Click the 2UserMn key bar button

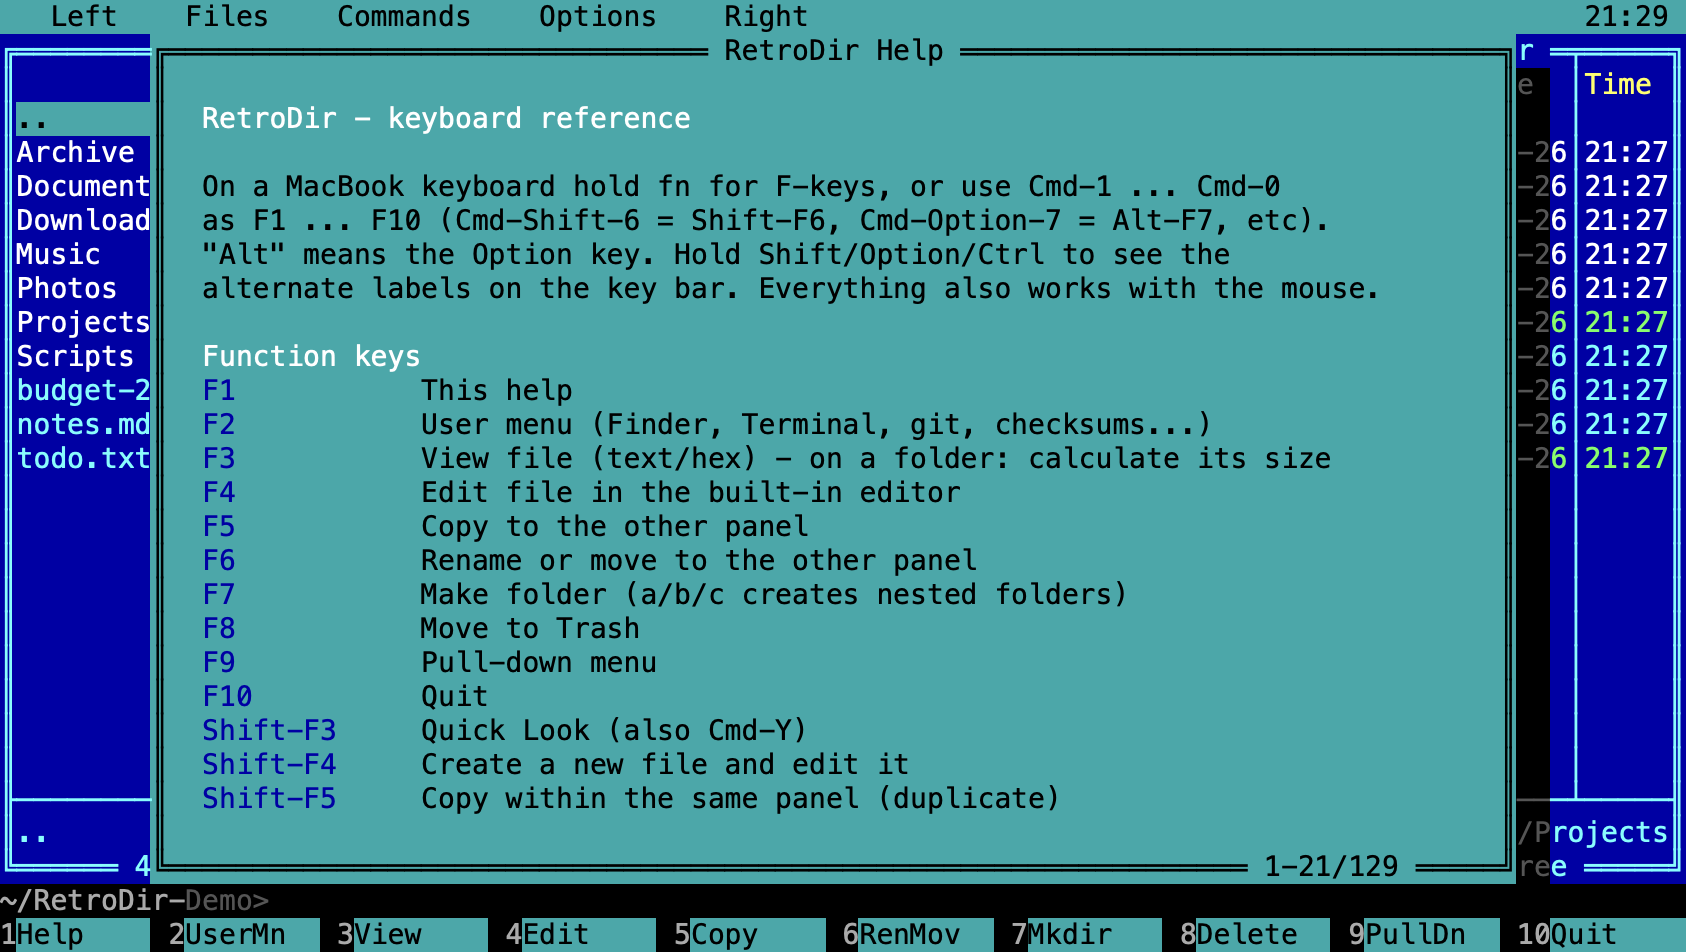pyautogui.click(x=244, y=935)
